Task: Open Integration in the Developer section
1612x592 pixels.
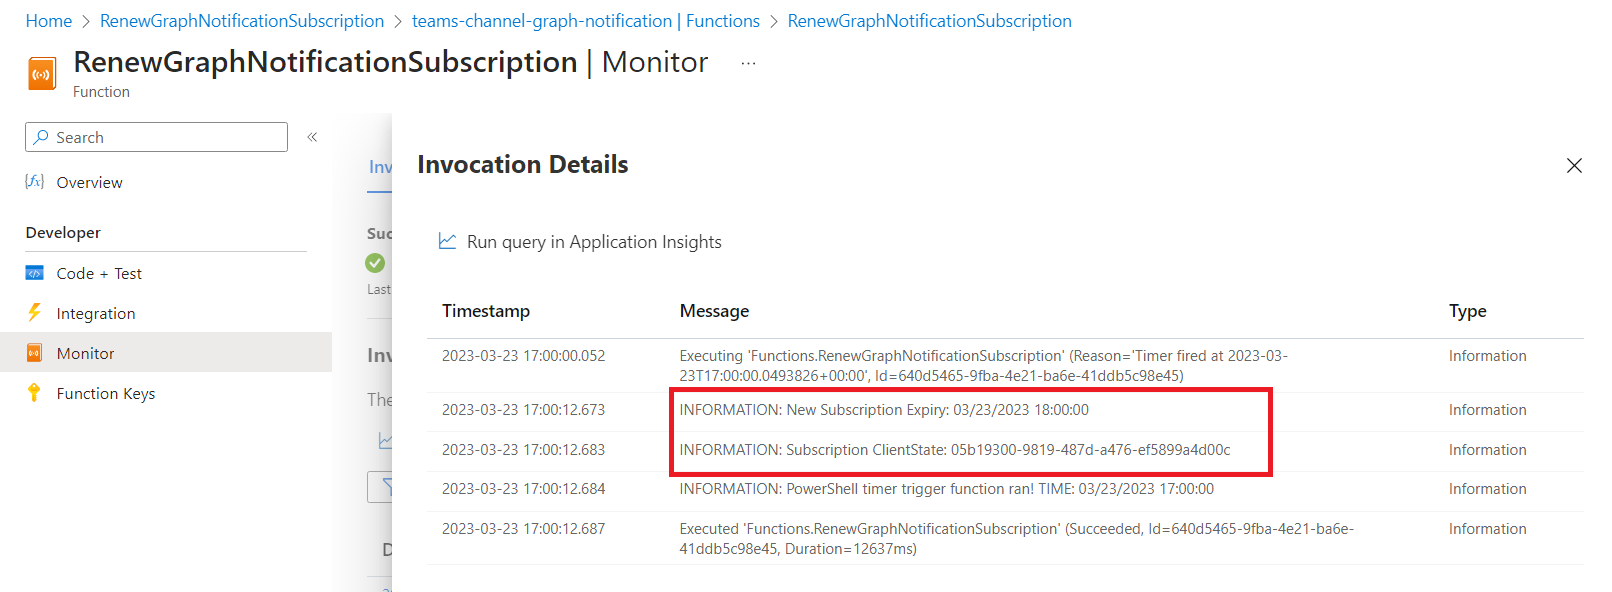Action: click(x=95, y=313)
